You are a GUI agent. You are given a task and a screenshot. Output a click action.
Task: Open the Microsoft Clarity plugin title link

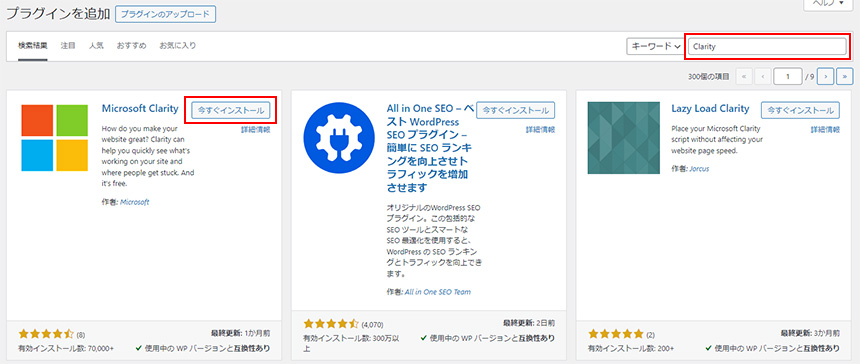point(140,109)
